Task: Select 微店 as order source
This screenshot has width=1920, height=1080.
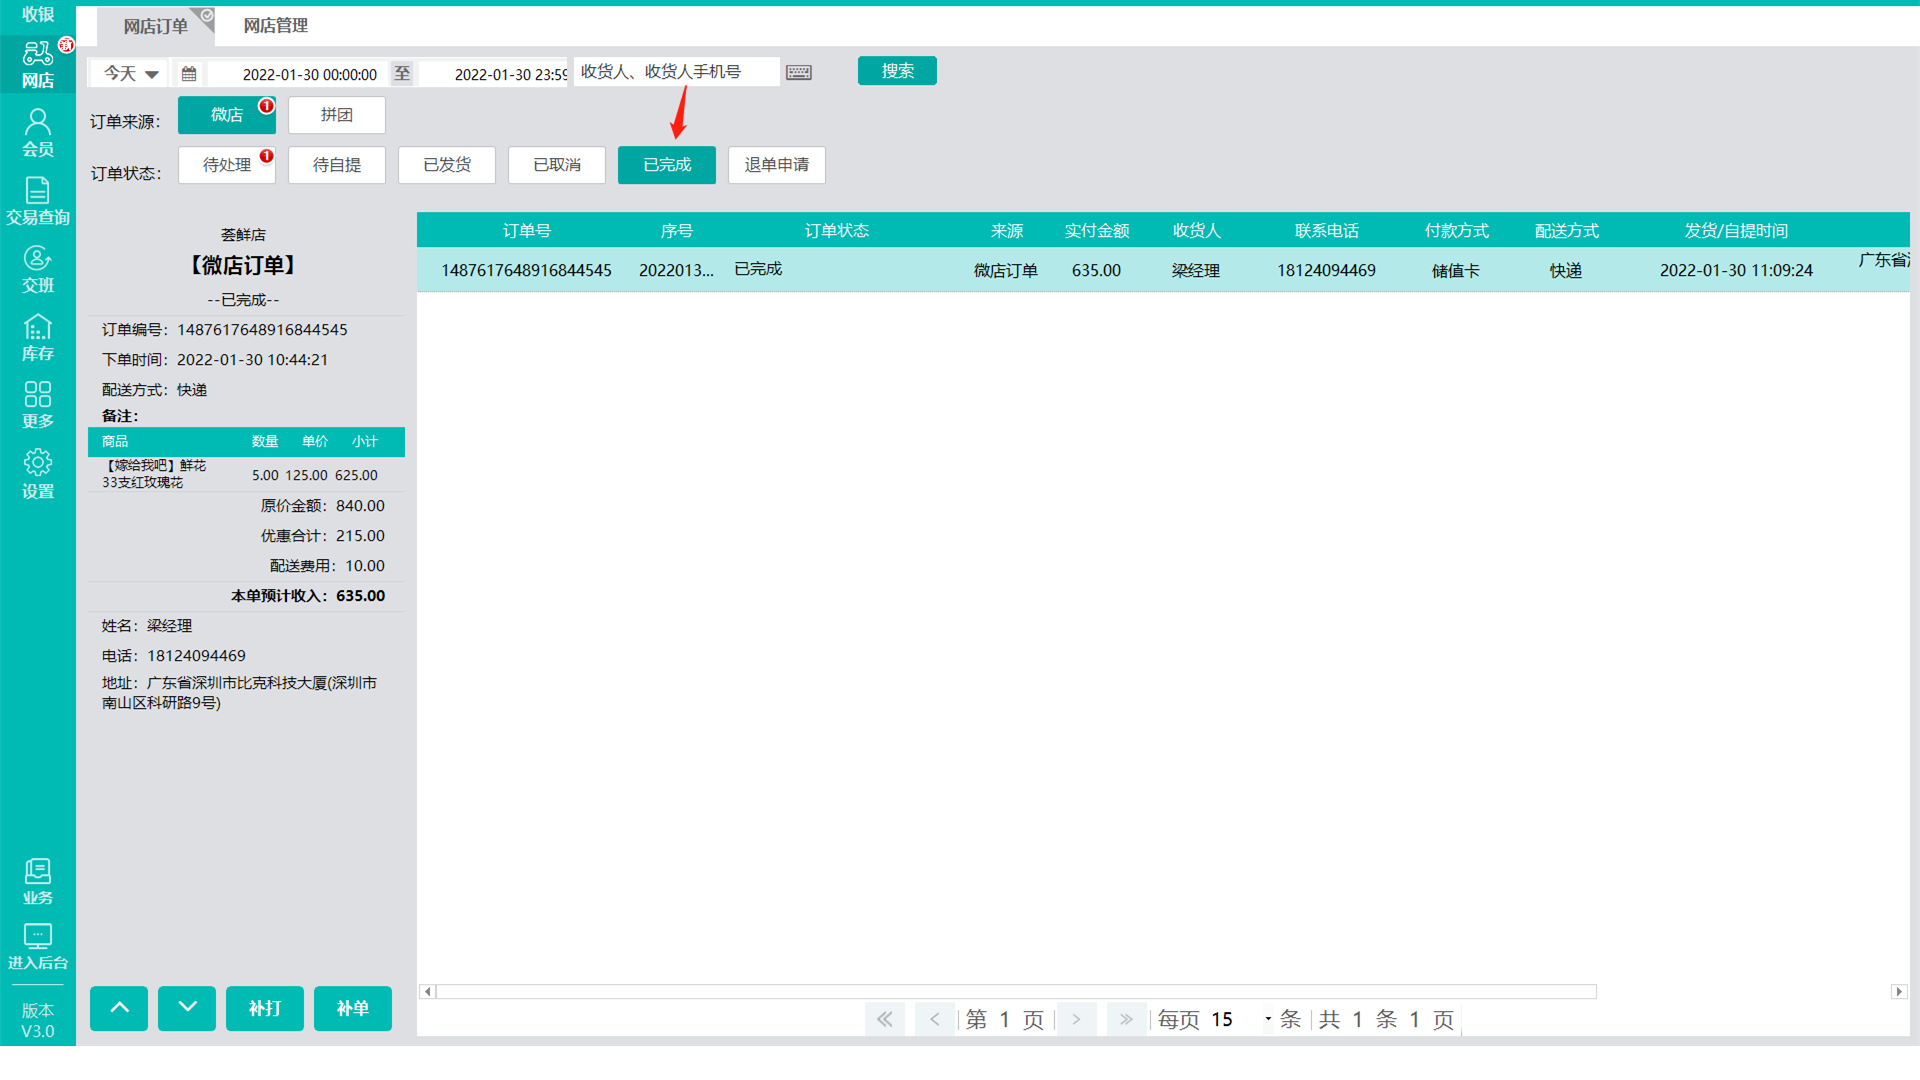Action: 227,115
